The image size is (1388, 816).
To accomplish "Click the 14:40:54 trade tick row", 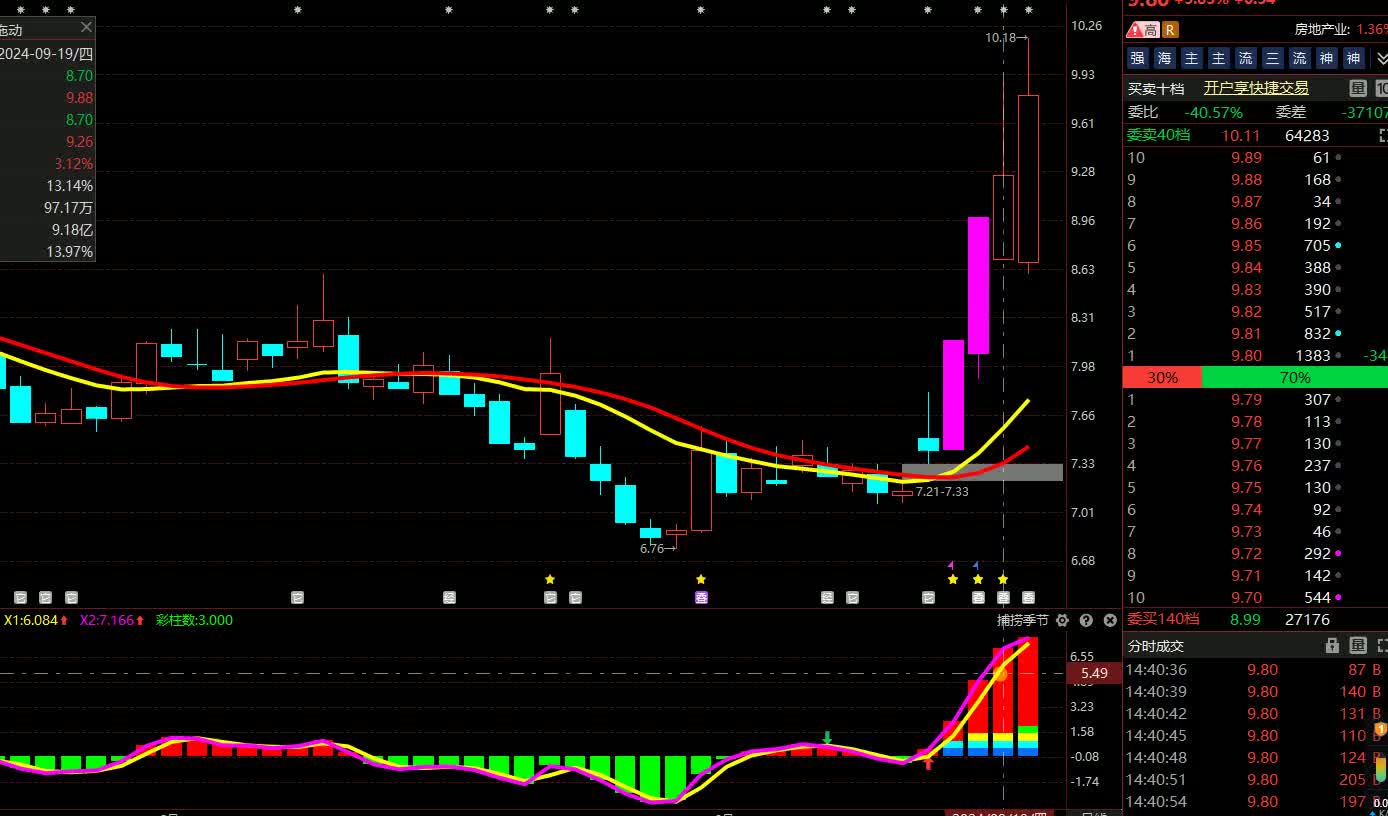I will pyautogui.click(x=1255, y=802).
